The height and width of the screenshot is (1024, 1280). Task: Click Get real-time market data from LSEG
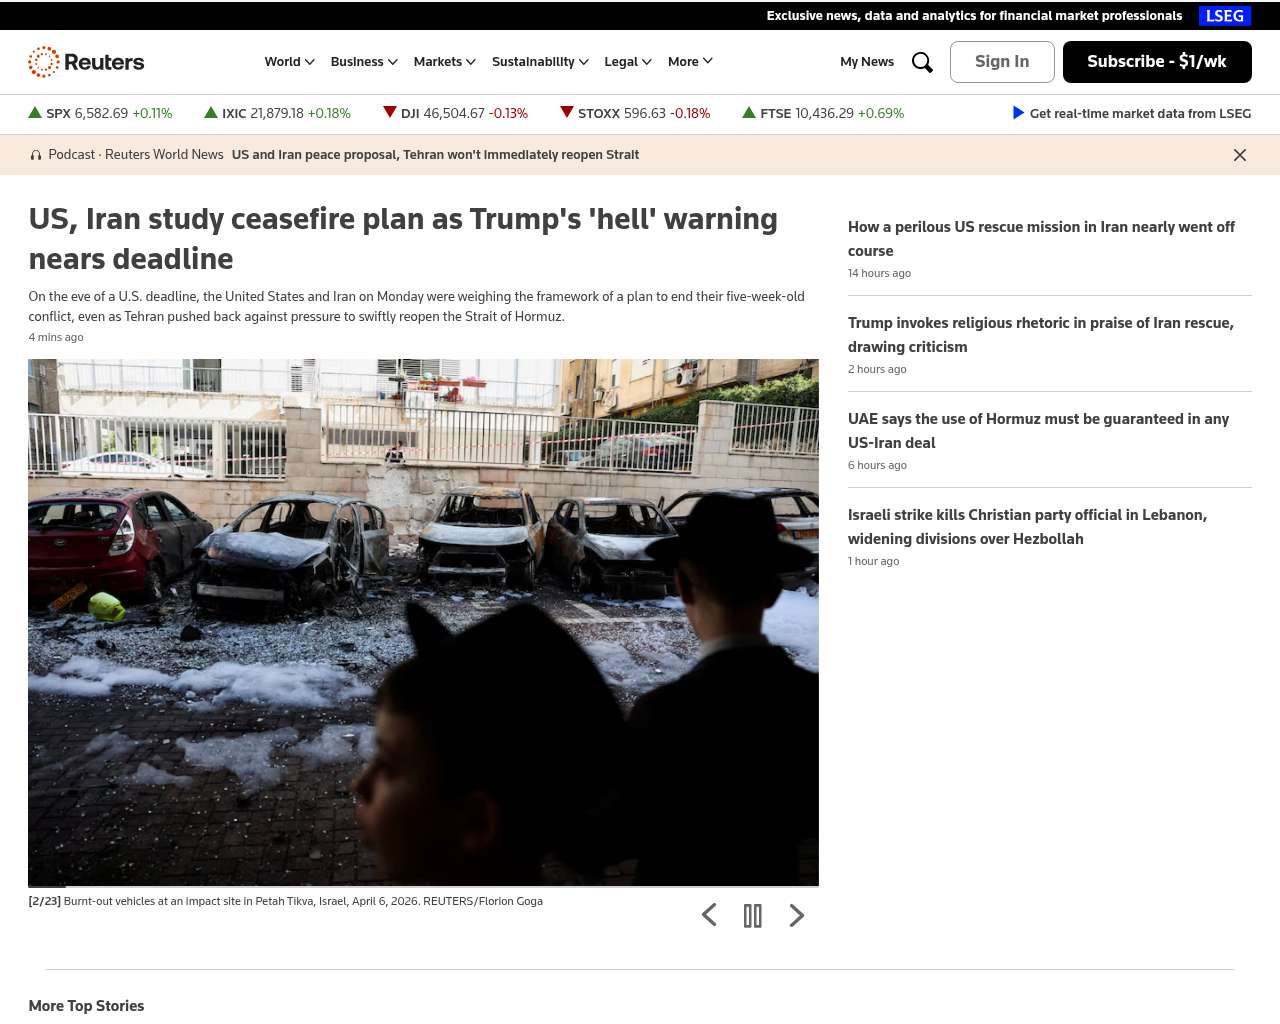tap(1140, 114)
